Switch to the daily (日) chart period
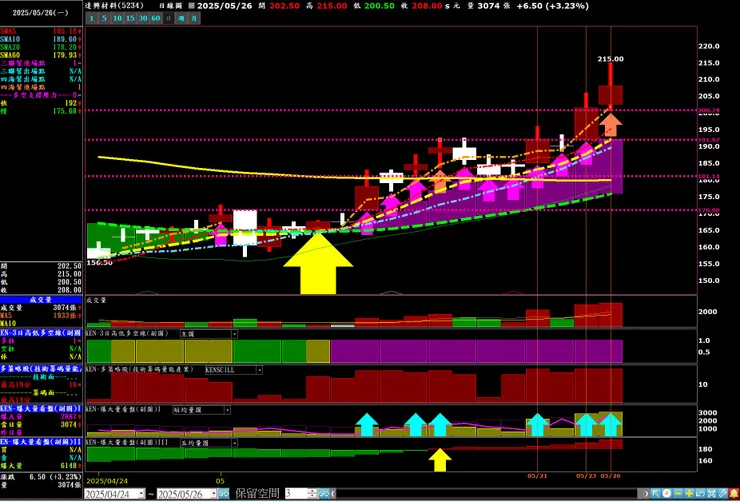The image size is (740, 502). 168,18
